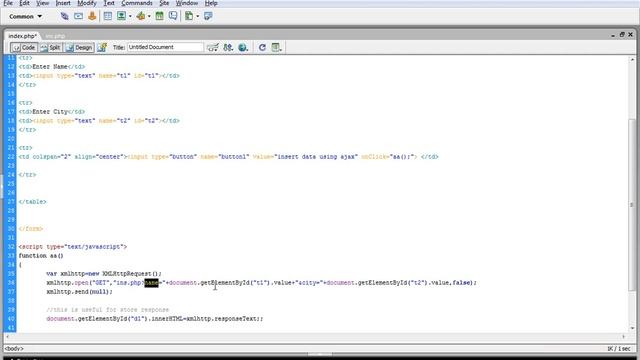
Task: Open the View Options icon menu
Action: (276, 47)
